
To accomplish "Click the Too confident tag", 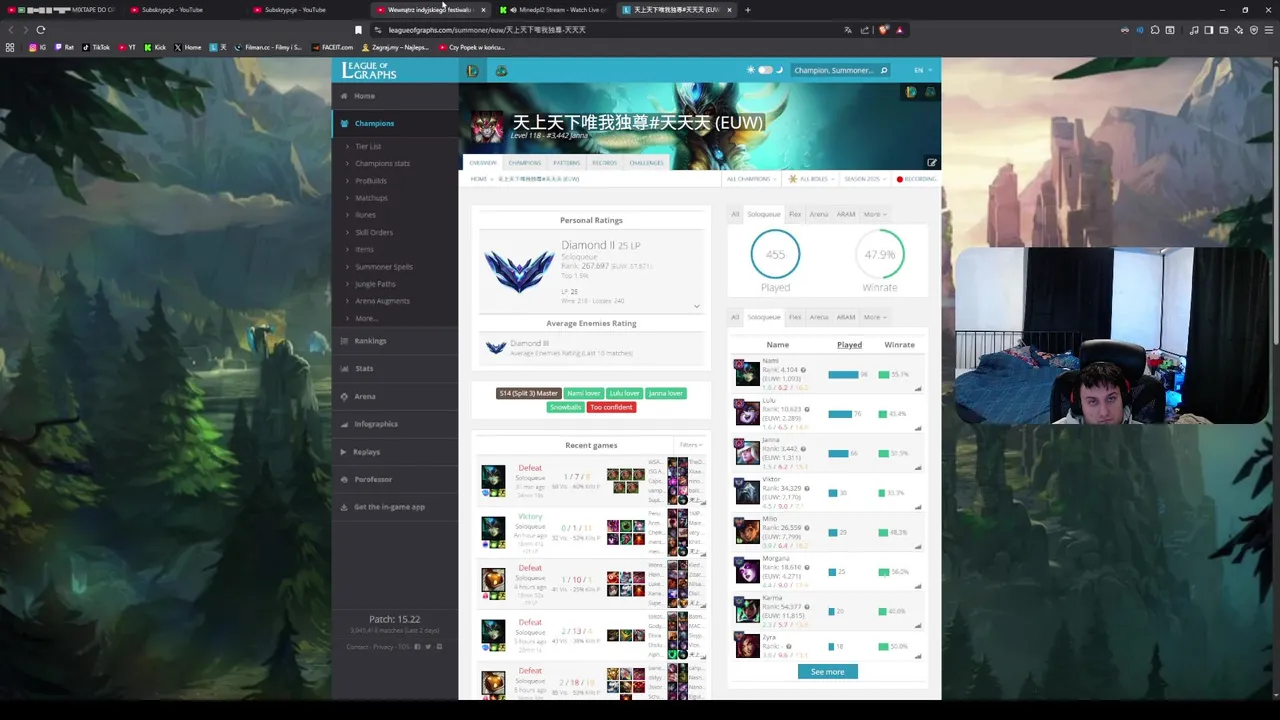I will 611,407.
